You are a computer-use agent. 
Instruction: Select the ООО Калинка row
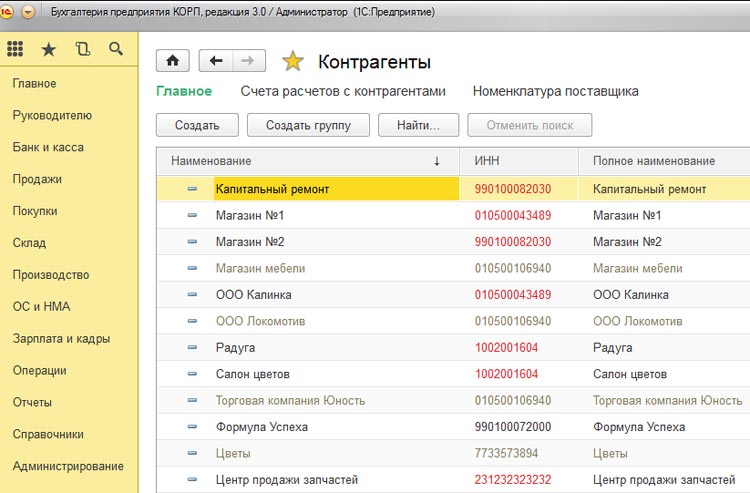255,295
